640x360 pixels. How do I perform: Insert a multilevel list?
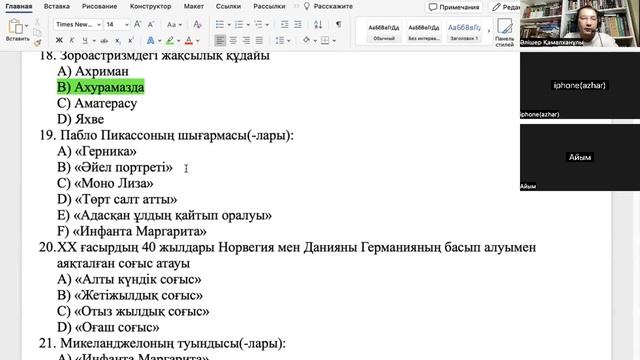pos(258,24)
